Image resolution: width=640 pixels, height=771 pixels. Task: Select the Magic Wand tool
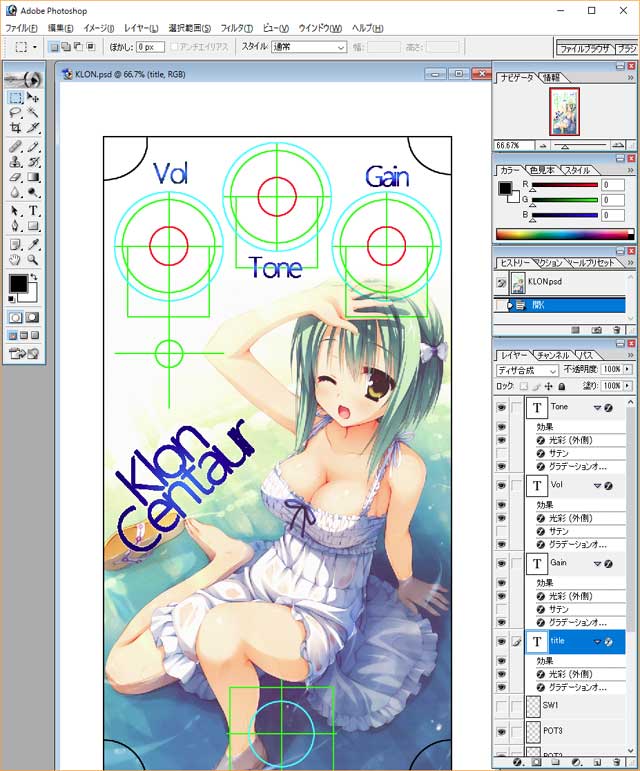click(33, 113)
